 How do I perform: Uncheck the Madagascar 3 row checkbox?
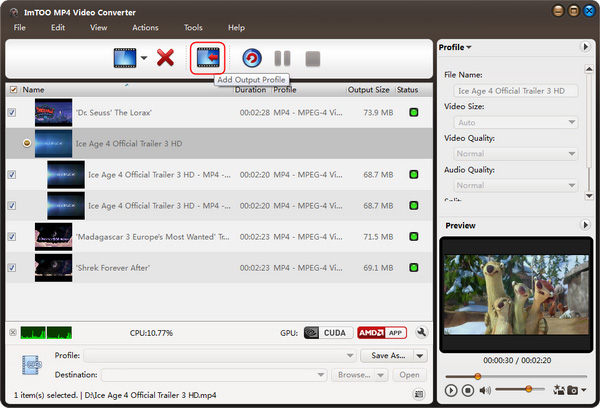coord(12,237)
